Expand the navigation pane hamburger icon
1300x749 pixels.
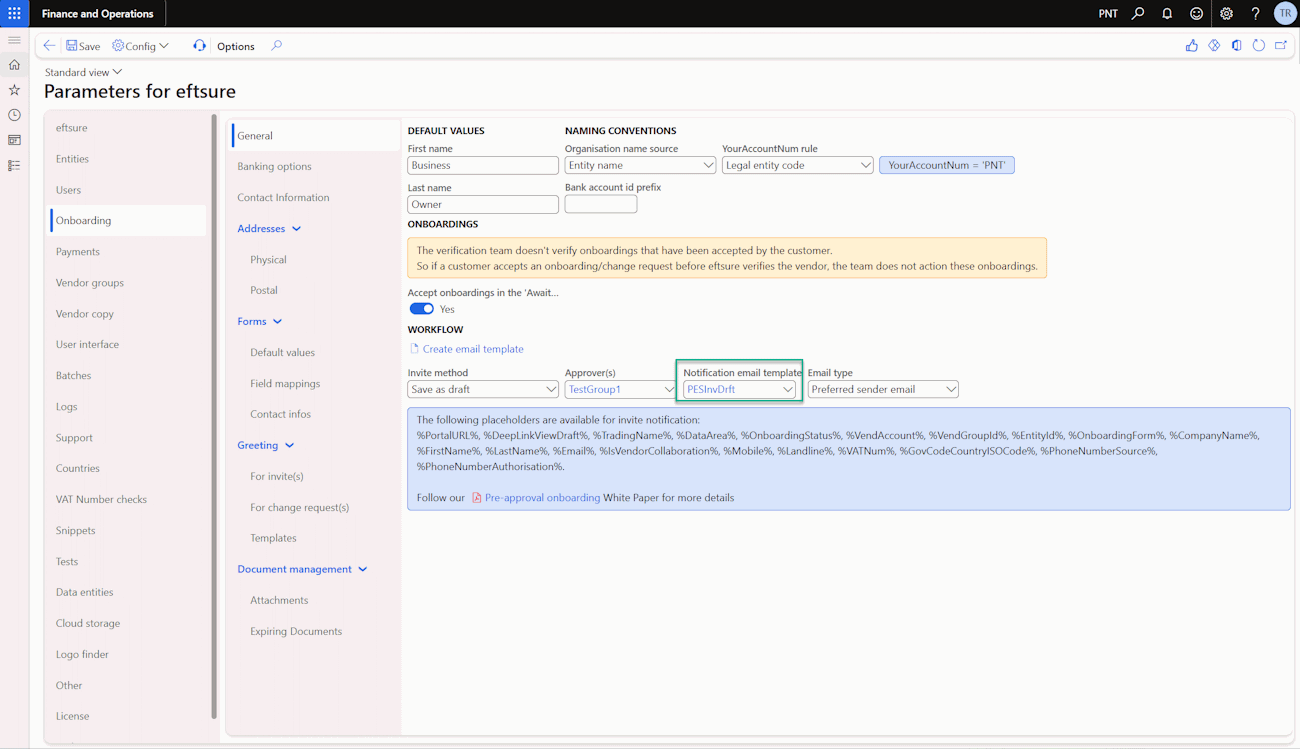14,40
